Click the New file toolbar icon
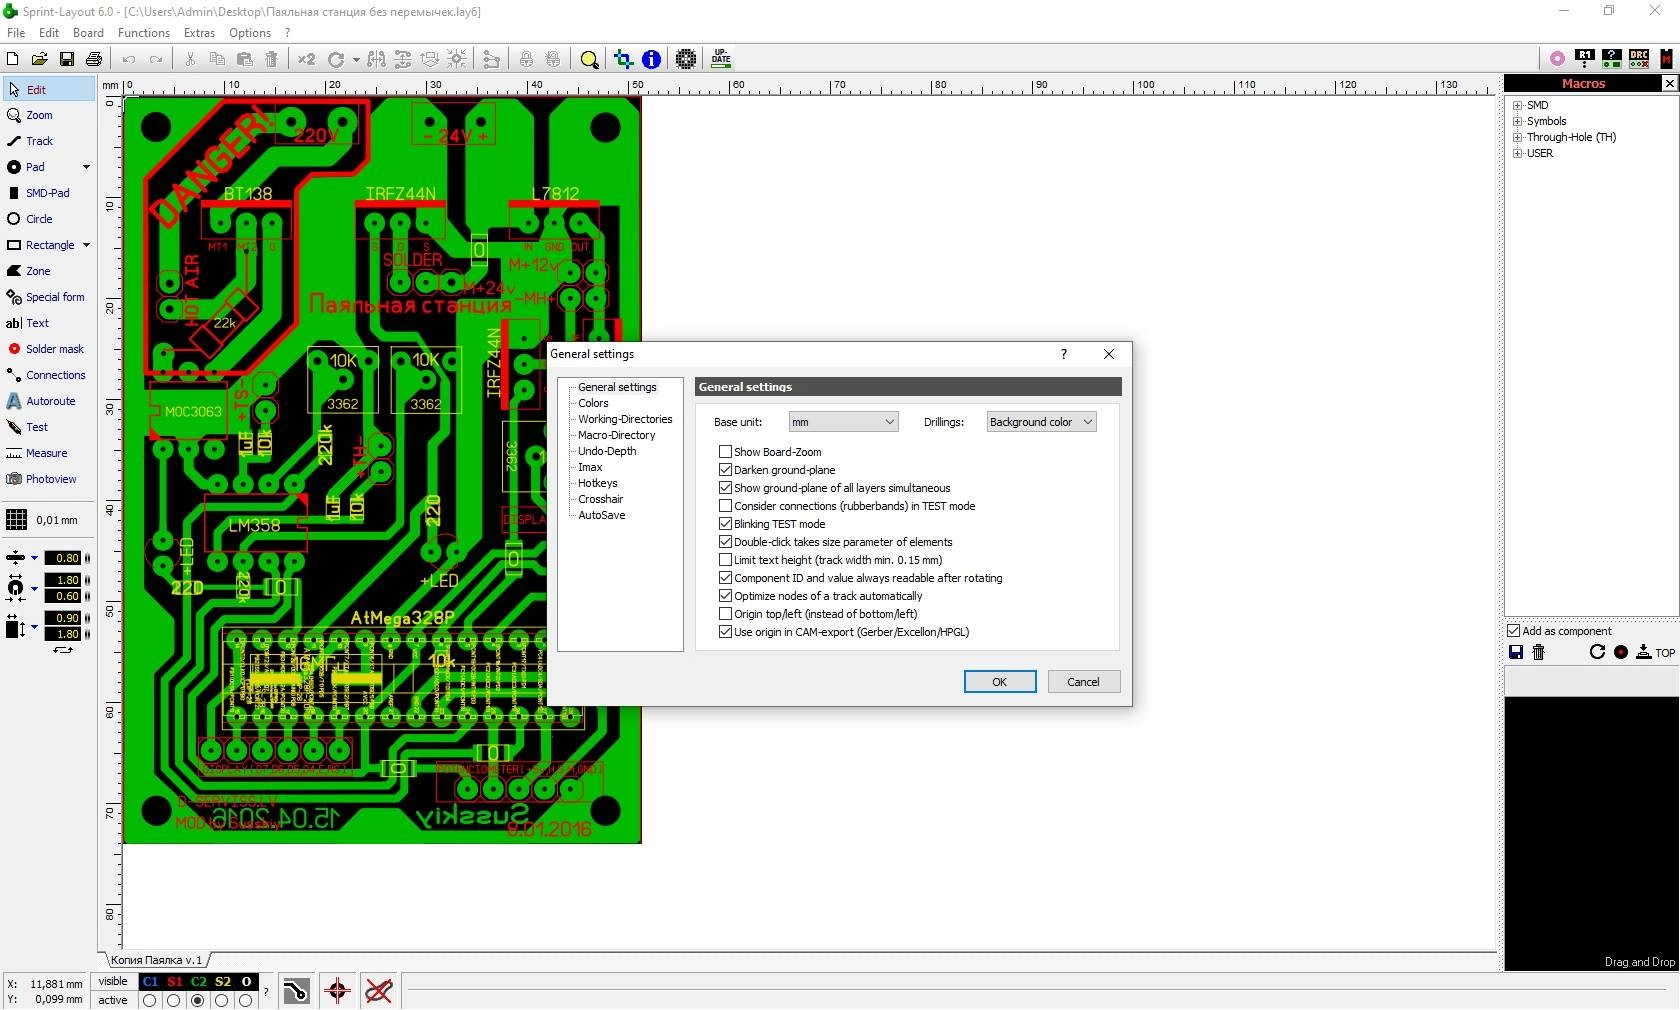This screenshot has width=1680, height=1010. point(12,59)
